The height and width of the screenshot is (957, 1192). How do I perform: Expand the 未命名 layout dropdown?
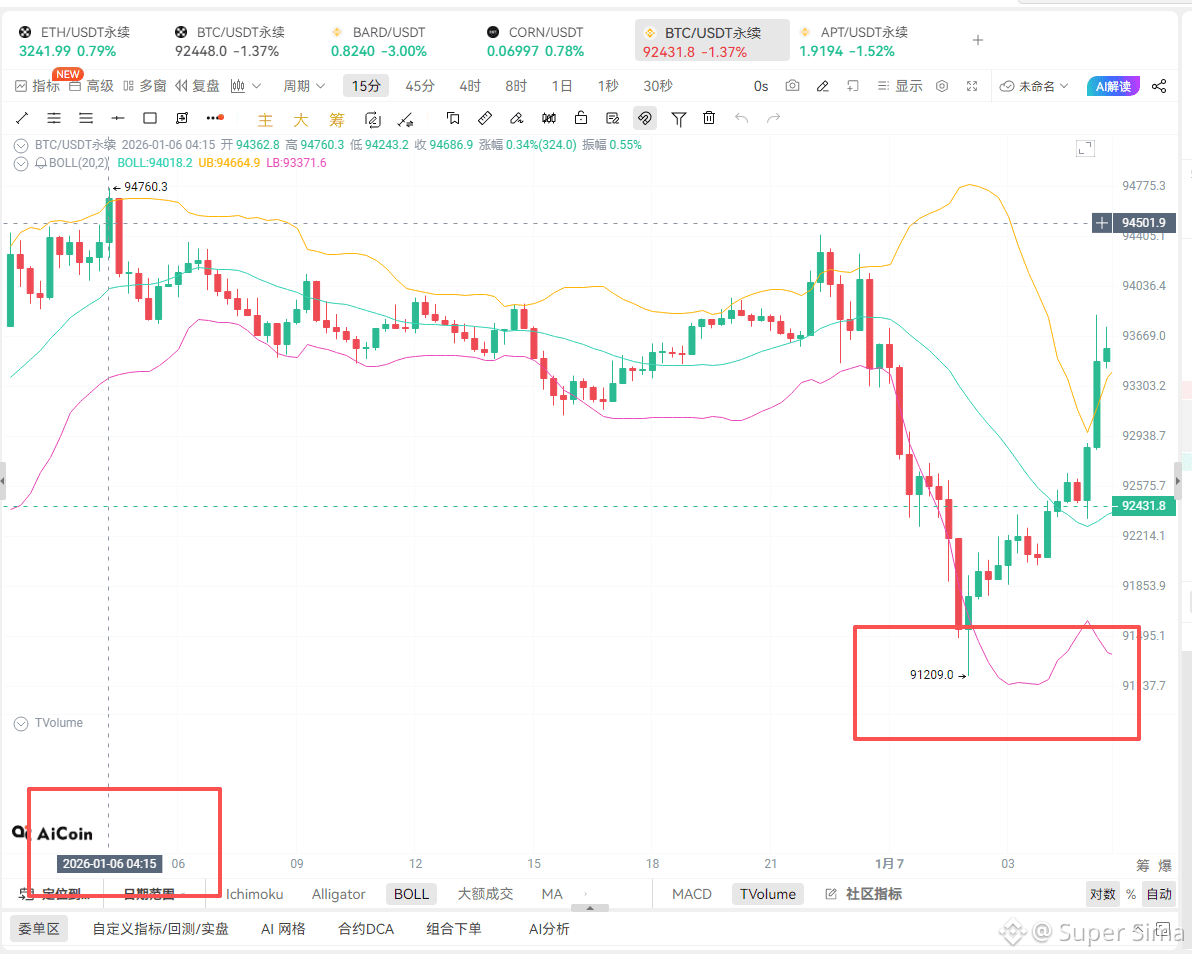point(1034,86)
